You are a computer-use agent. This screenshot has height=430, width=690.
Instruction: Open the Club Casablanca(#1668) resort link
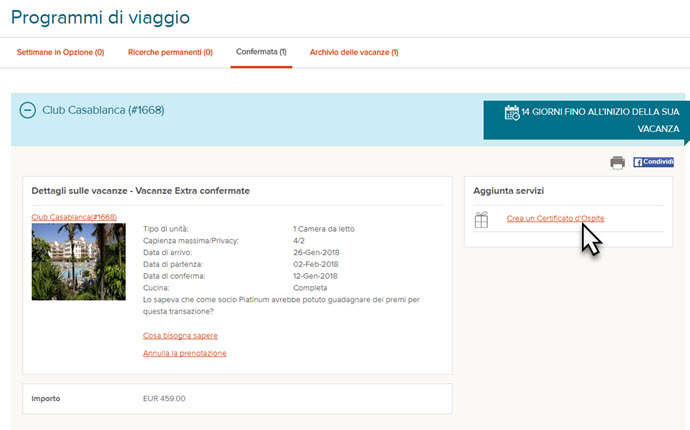tap(74, 217)
